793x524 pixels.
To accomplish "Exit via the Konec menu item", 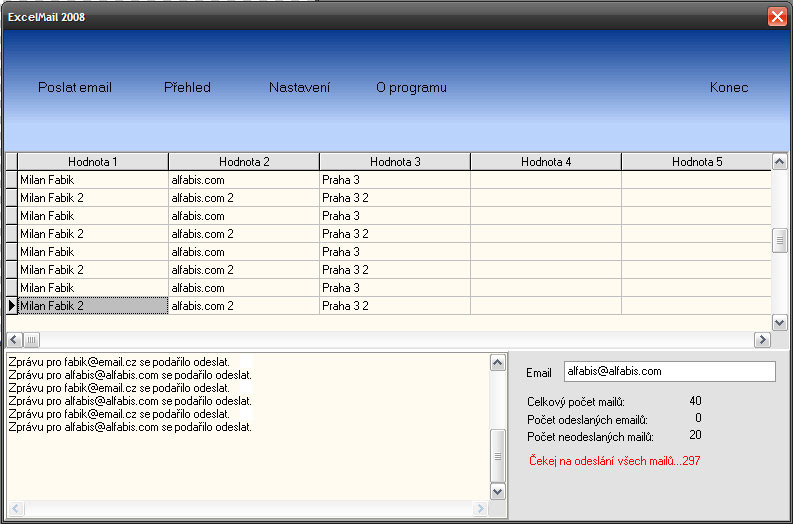I will (729, 88).
